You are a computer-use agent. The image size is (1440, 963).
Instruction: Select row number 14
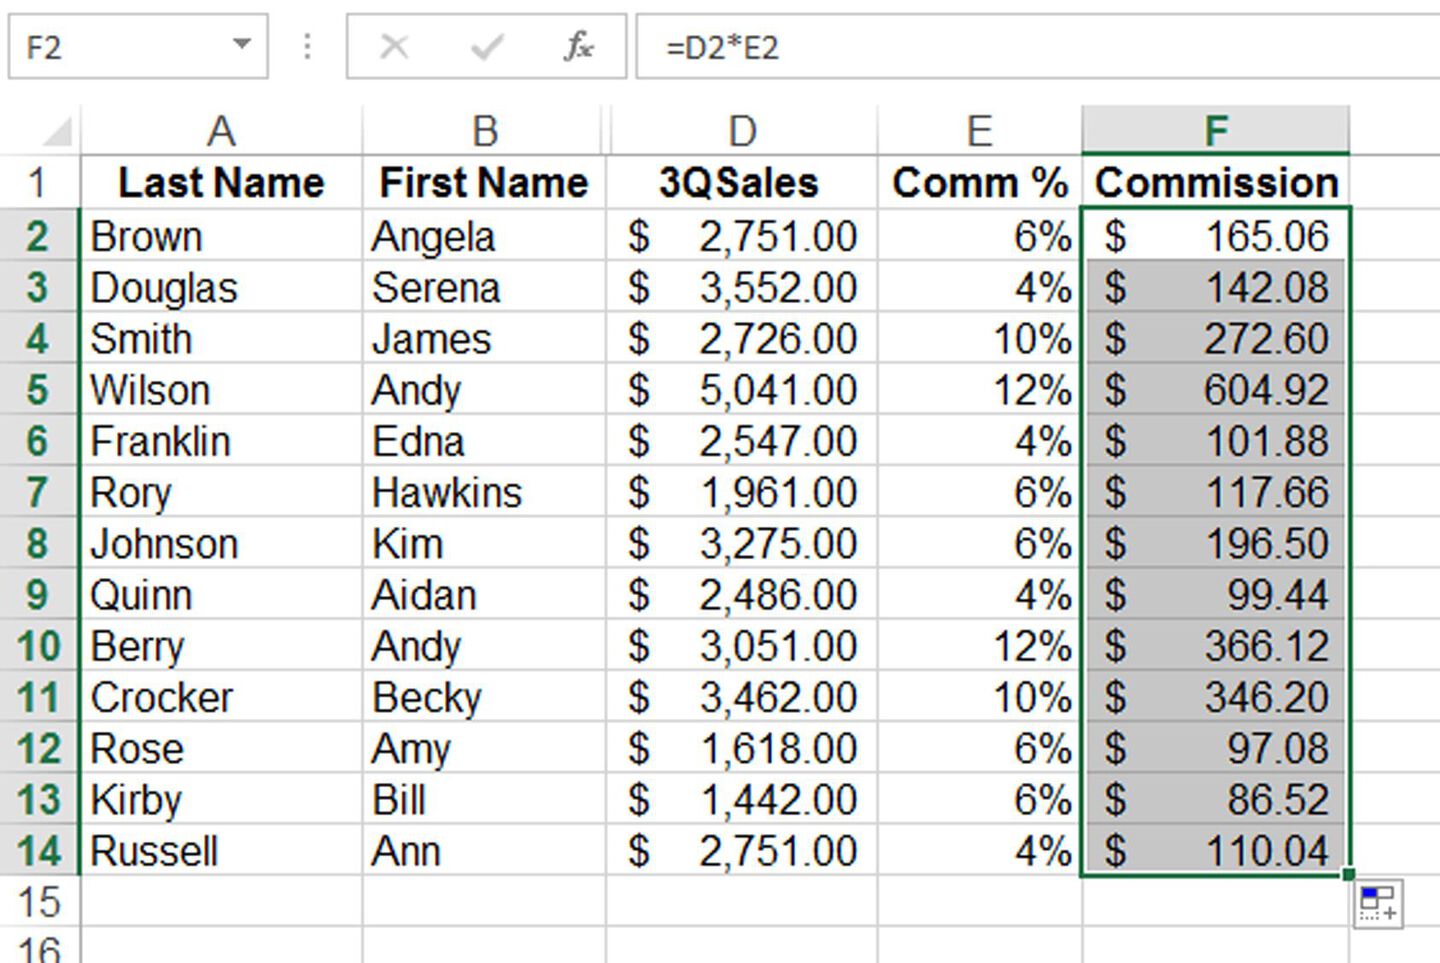point(38,851)
